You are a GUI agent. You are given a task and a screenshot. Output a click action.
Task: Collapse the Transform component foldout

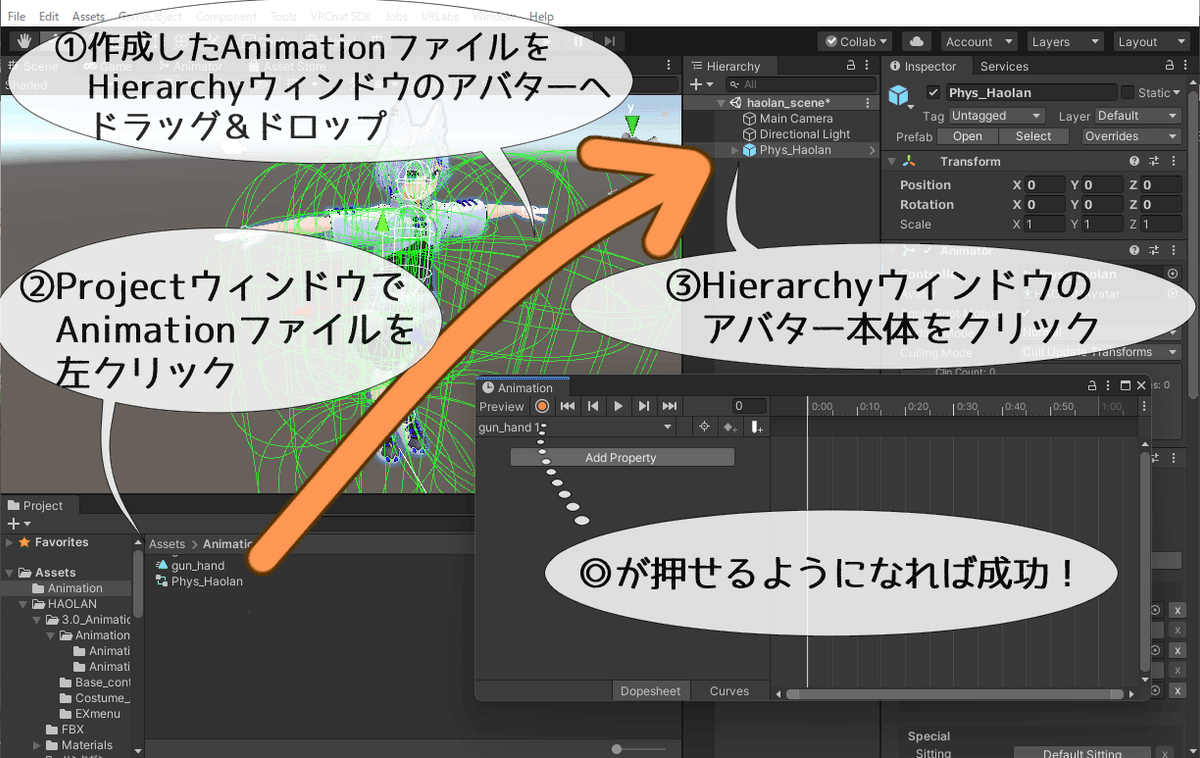(892, 161)
